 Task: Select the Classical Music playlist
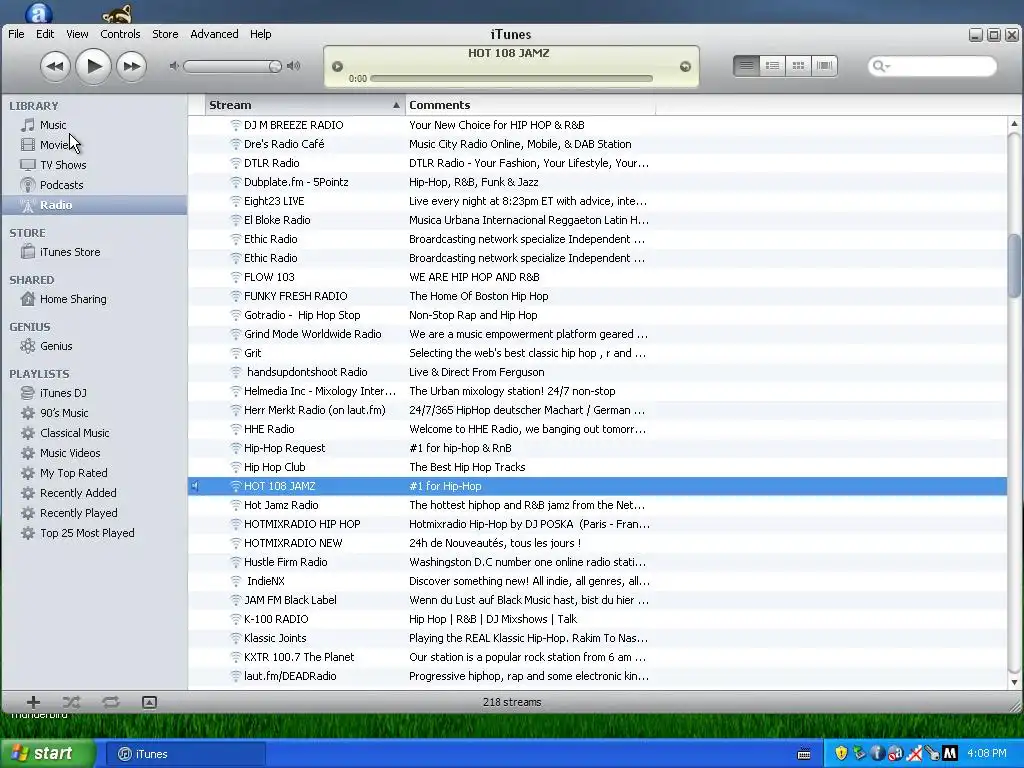(x=95, y=433)
